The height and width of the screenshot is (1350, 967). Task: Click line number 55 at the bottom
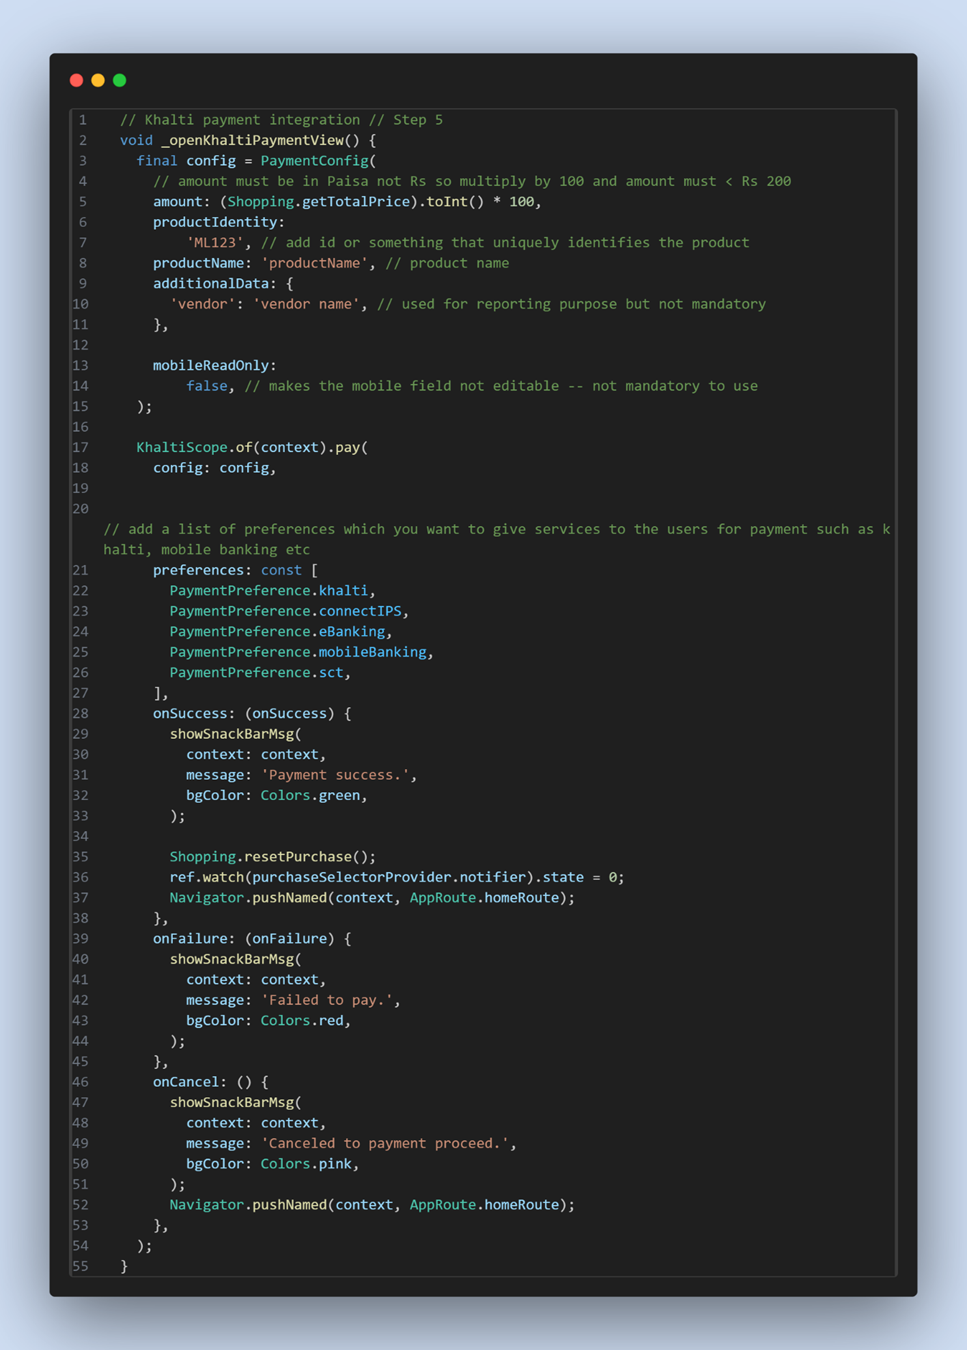(80, 1266)
